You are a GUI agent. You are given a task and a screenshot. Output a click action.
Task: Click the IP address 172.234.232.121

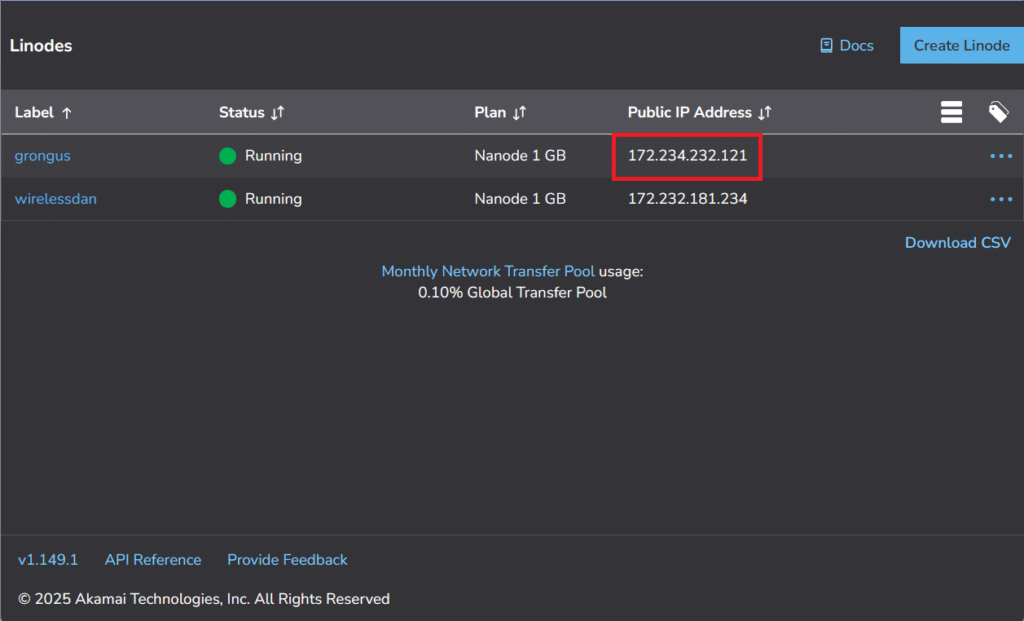click(687, 156)
